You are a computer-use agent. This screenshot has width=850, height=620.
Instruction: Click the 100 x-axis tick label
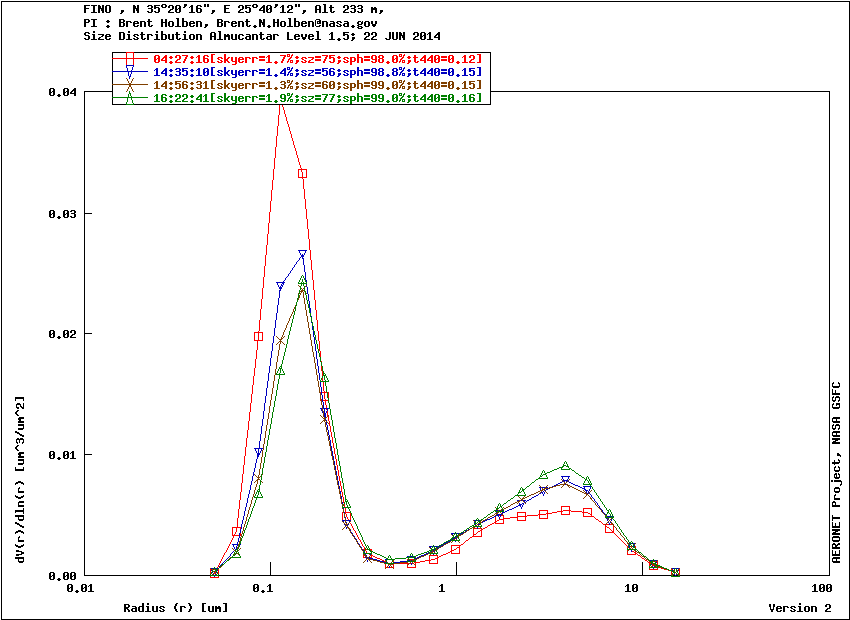click(822, 590)
